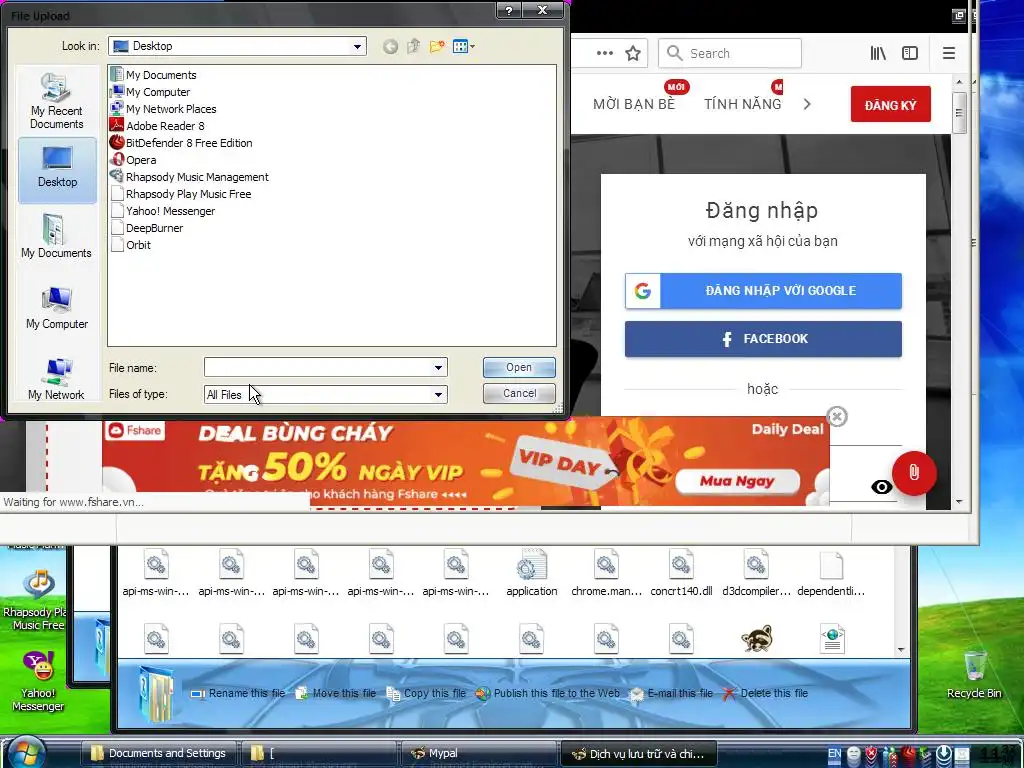
Task: Create new folder icon in File Upload
Action: tap(437, 46)
